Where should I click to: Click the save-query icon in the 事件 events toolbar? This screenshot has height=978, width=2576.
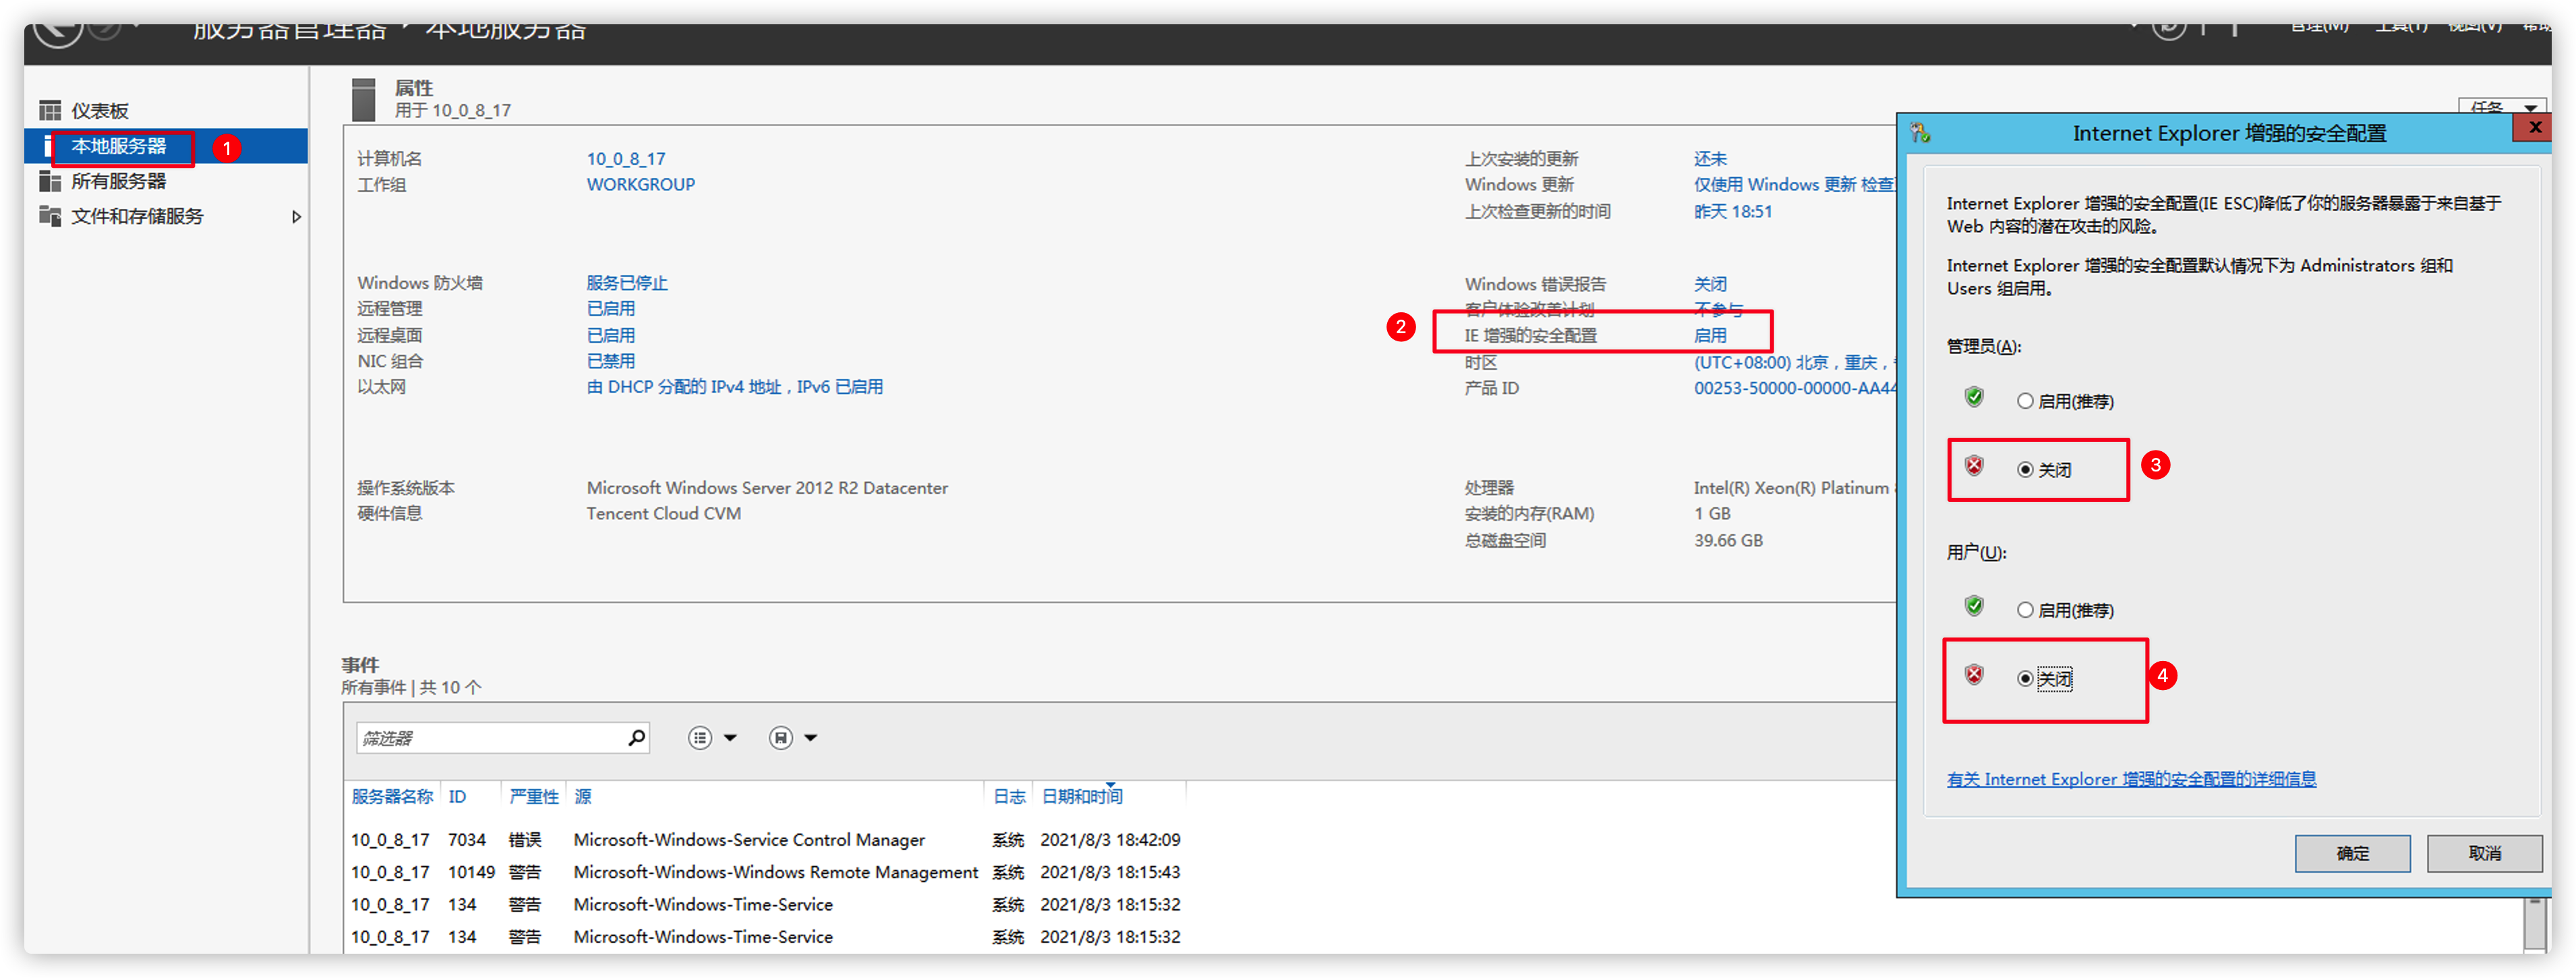780,738
